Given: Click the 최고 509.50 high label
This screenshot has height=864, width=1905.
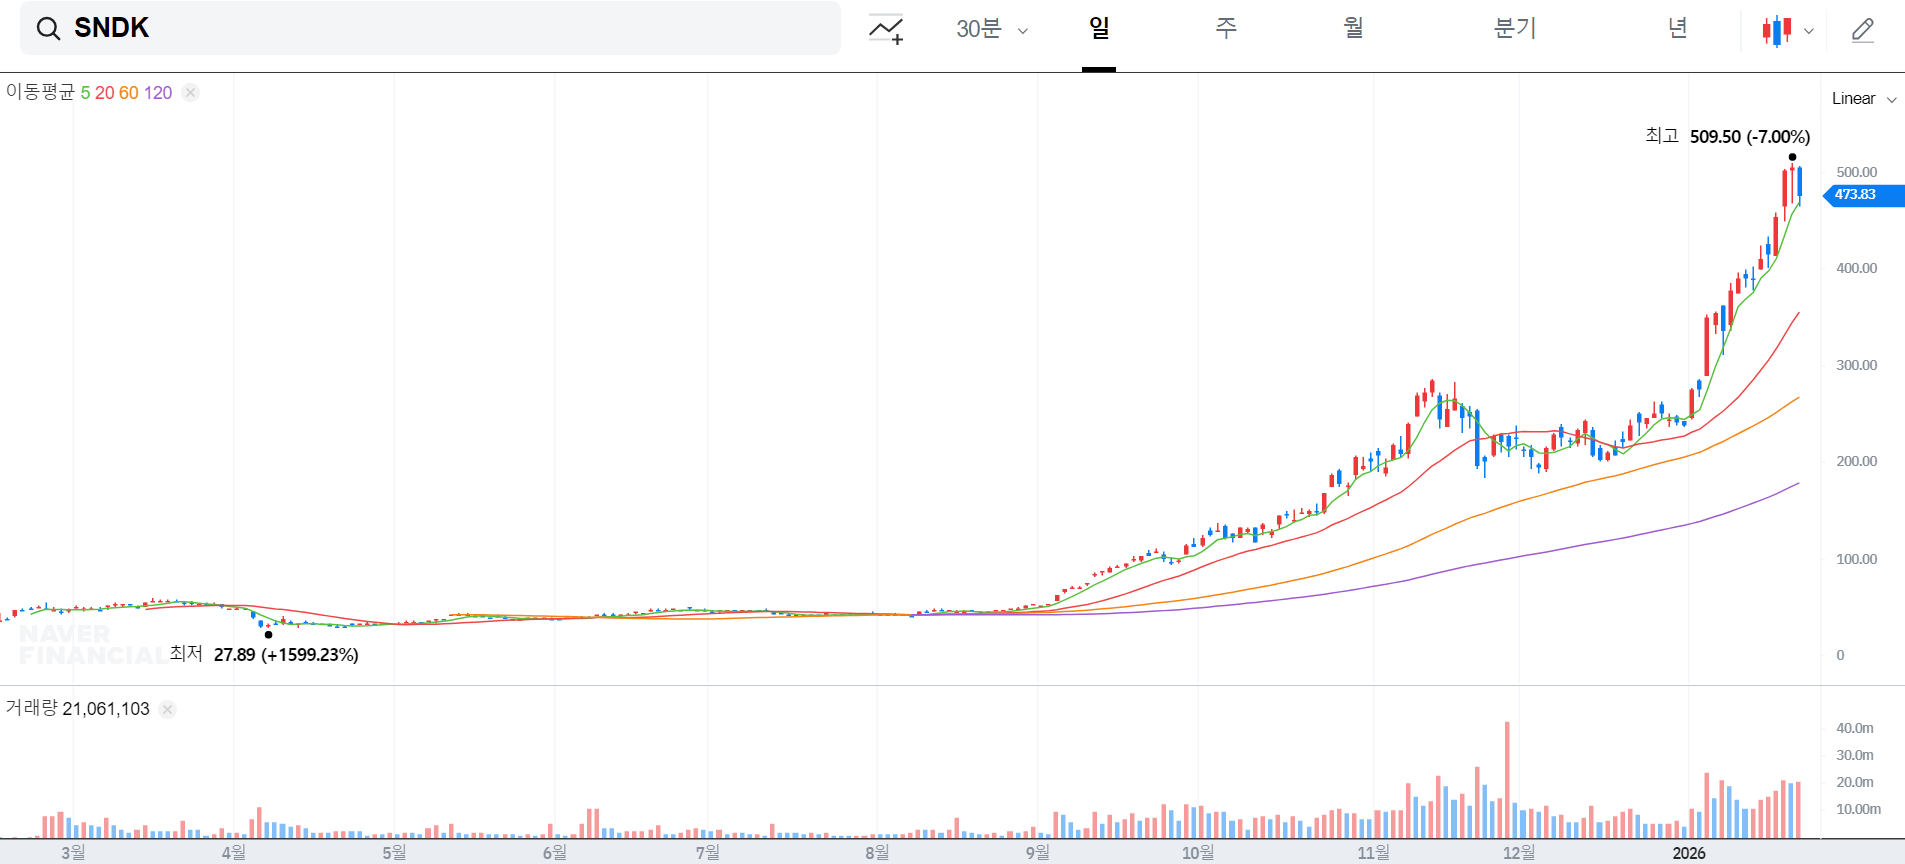Looking at the screenshot, I should point(1727,136).
